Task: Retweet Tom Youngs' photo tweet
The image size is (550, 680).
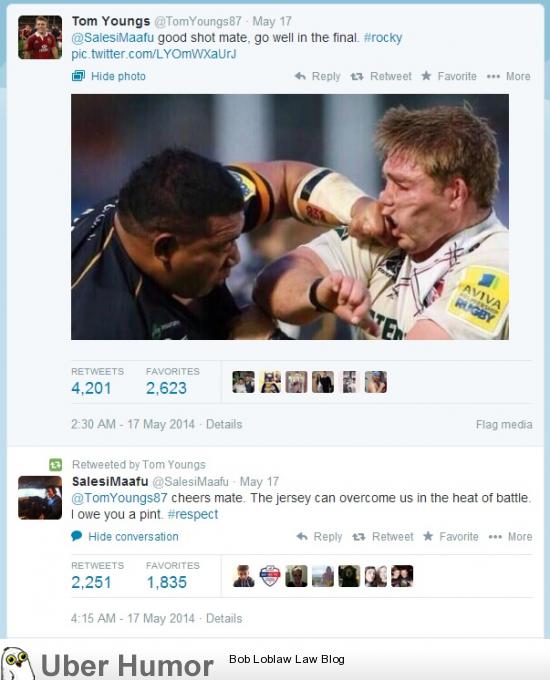Action: [381, 76]
